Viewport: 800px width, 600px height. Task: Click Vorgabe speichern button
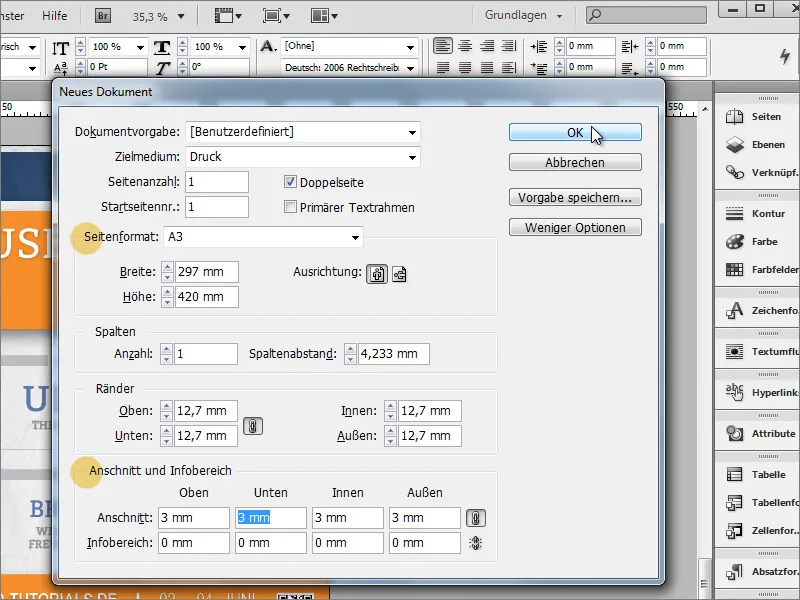[575, 197]
